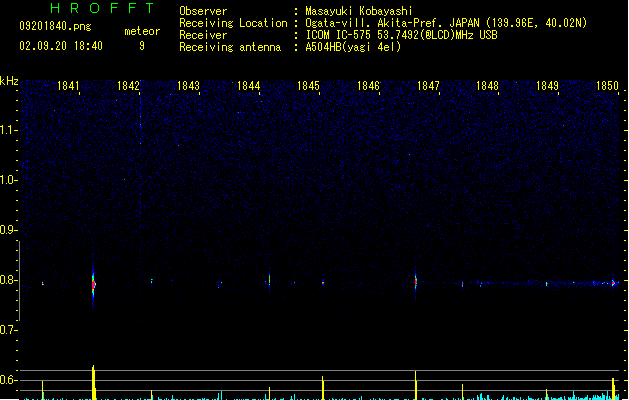Screen dimensions: 629x400
Task: Click time marker 1845
Action: [x=308, y=86]
